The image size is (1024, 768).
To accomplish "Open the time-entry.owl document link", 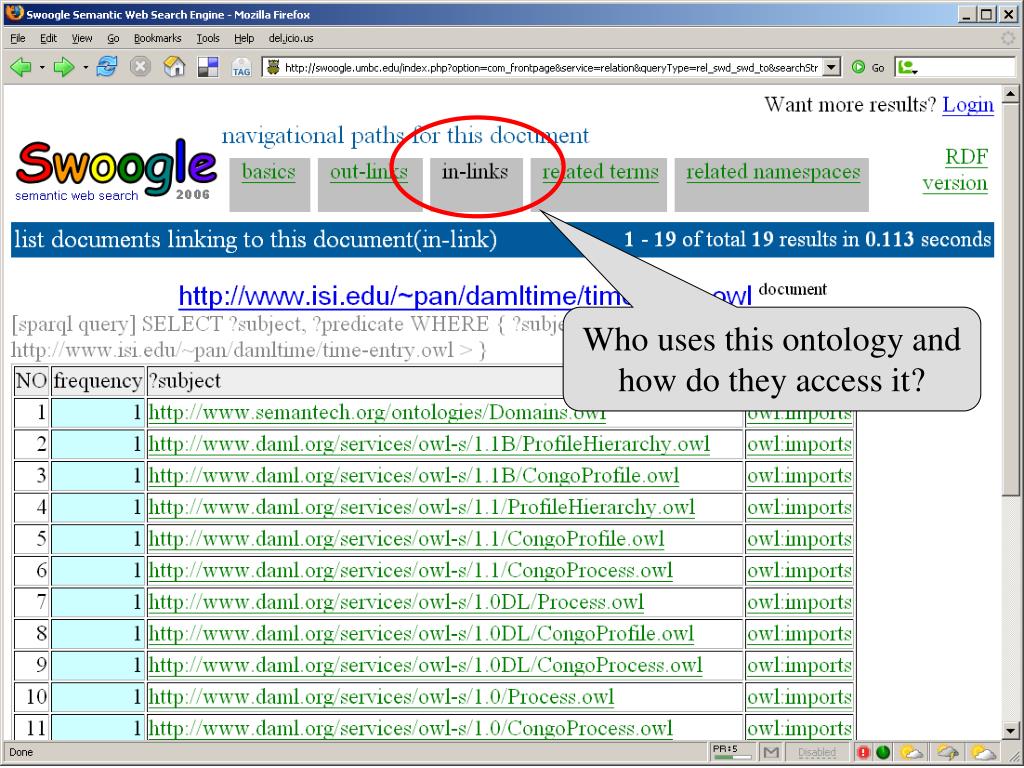I will click(x=465, y=296).
